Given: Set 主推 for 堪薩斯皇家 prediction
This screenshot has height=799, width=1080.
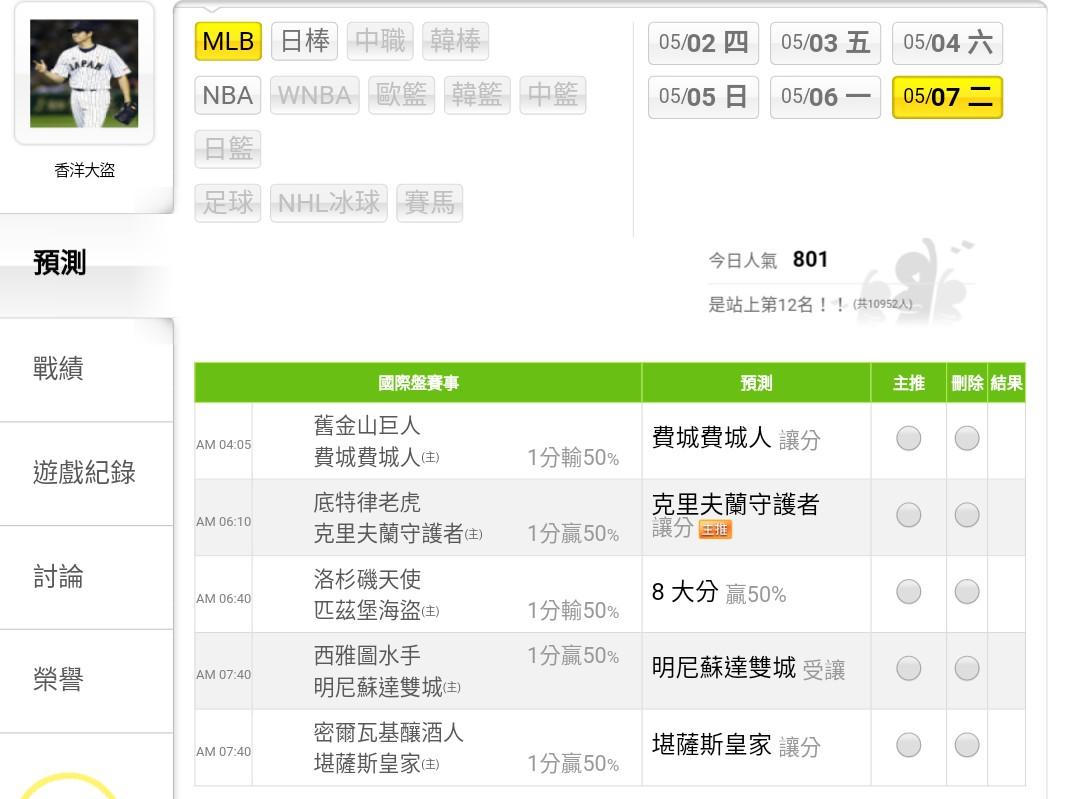Looking at the screenshot, I should [908, 745].
